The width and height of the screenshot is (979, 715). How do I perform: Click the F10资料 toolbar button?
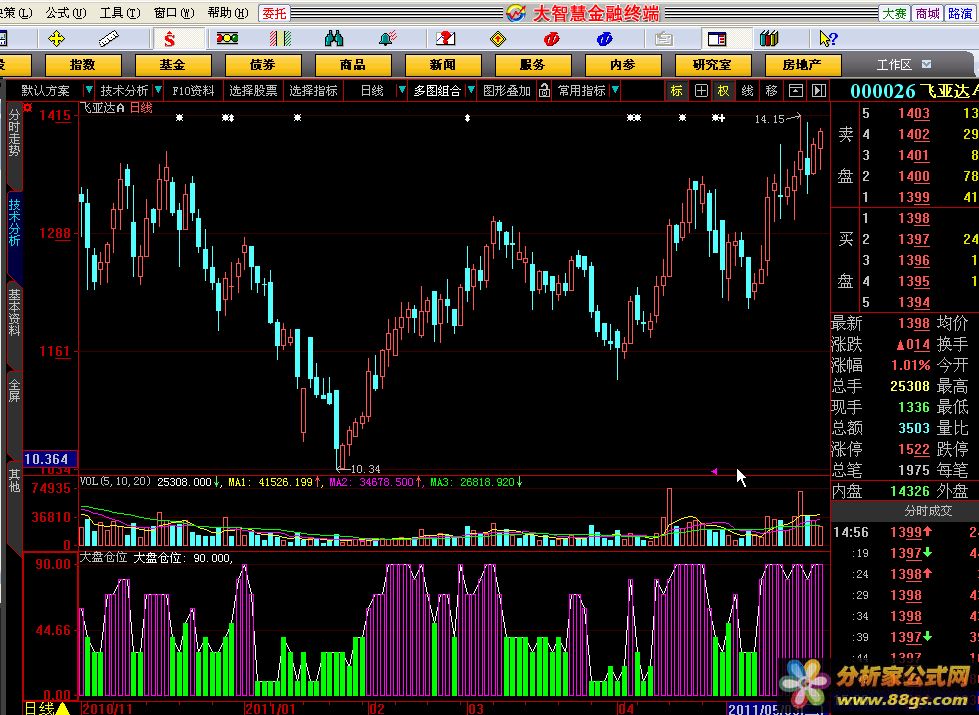coord(193,91)
